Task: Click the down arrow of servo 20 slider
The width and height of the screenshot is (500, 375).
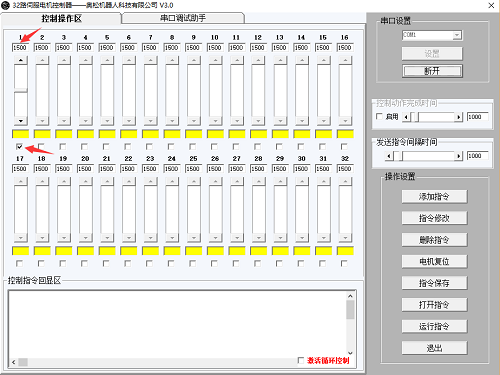Action: click(x=85, y=238)
